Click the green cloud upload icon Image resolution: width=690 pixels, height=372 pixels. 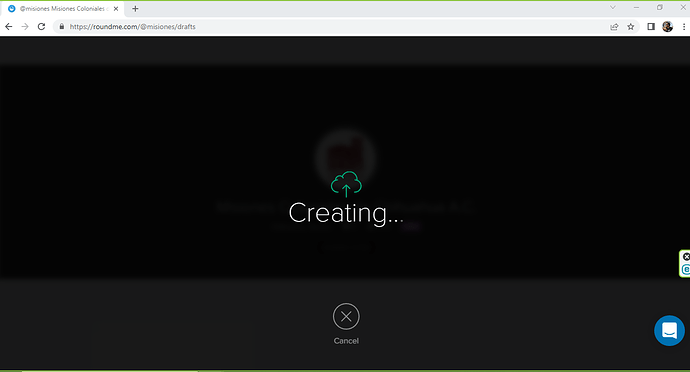(346, 184)
